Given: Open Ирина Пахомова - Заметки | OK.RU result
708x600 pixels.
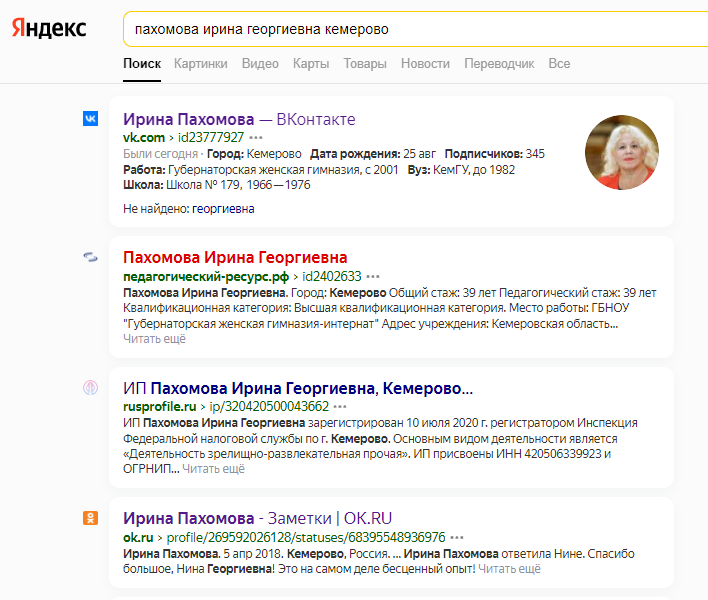Looking at the screenshot, I should point(257,518).
